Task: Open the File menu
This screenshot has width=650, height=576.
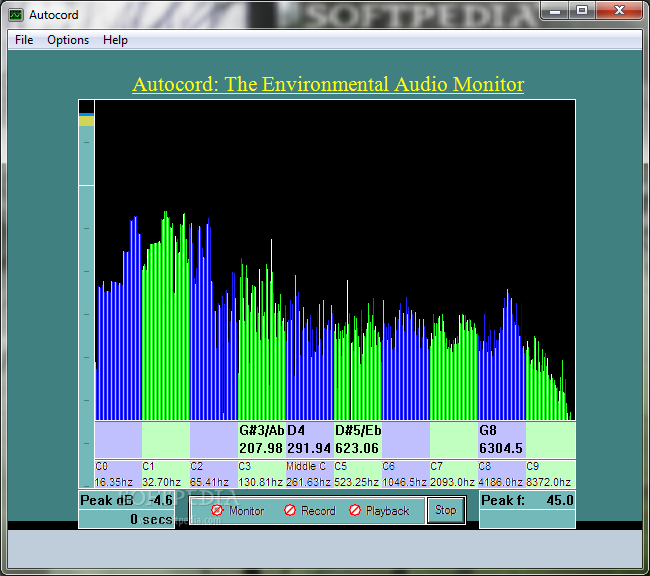Action: [24, 40]
